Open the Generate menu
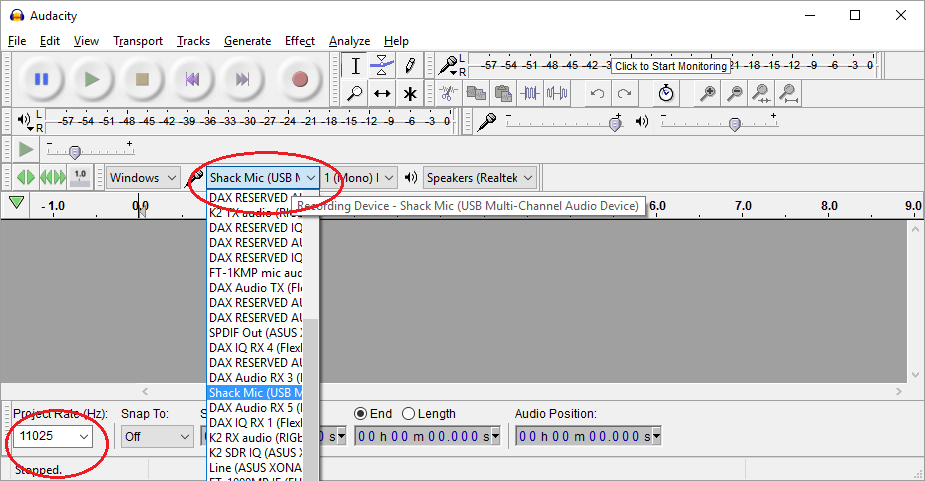The height and width of the screenshot is (481, 925). [248, 41]
